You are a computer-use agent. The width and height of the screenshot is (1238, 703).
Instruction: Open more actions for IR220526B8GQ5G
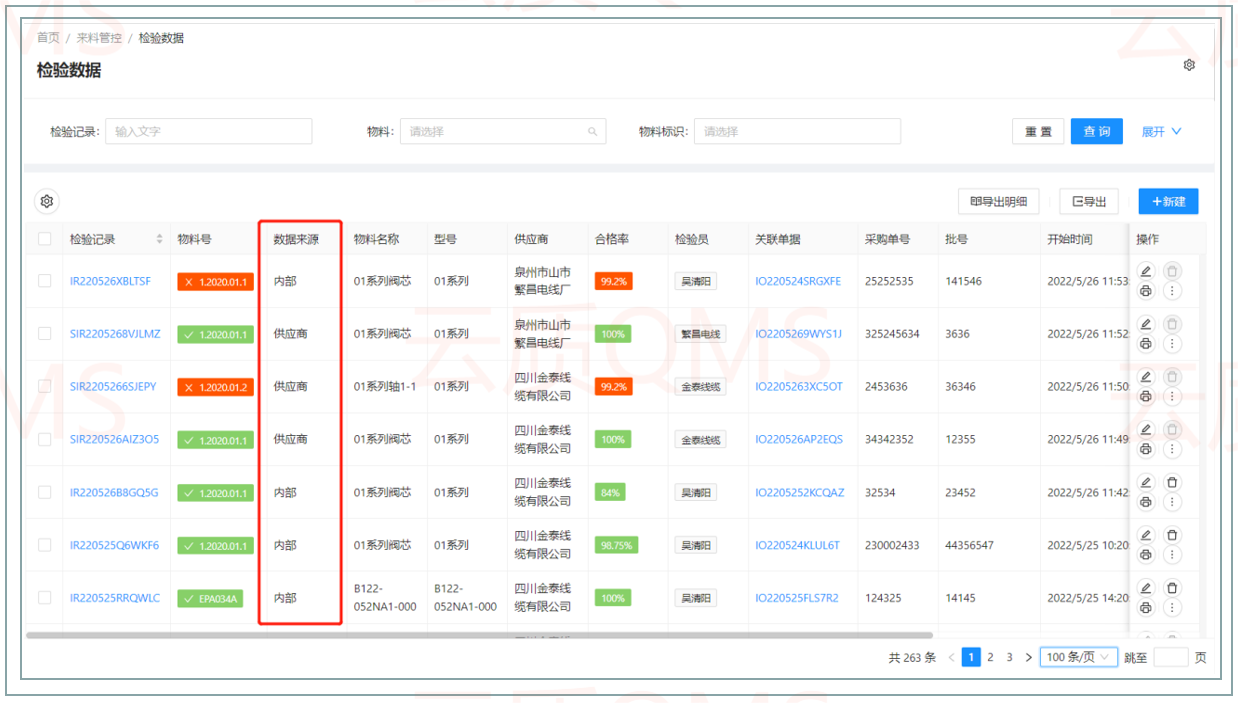click(x=1173, y=502)
